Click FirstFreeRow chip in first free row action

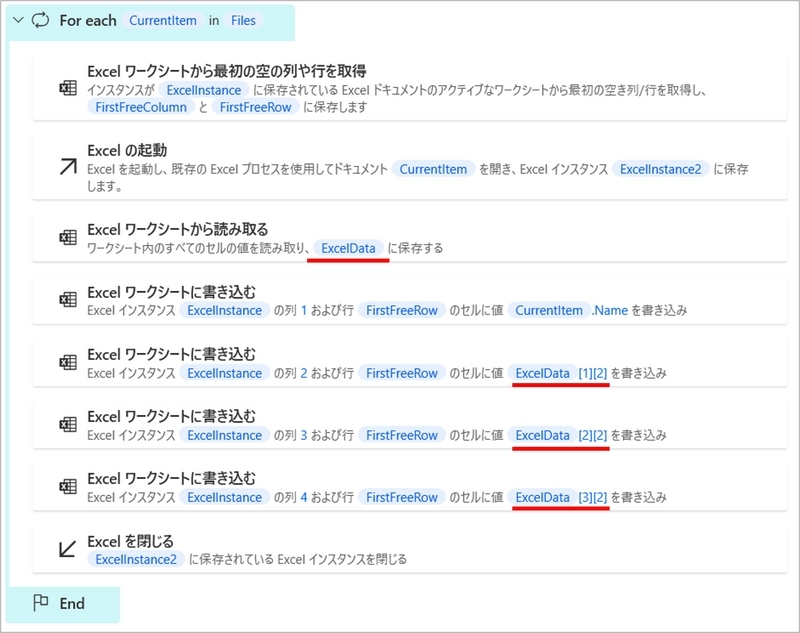point(255,107)
